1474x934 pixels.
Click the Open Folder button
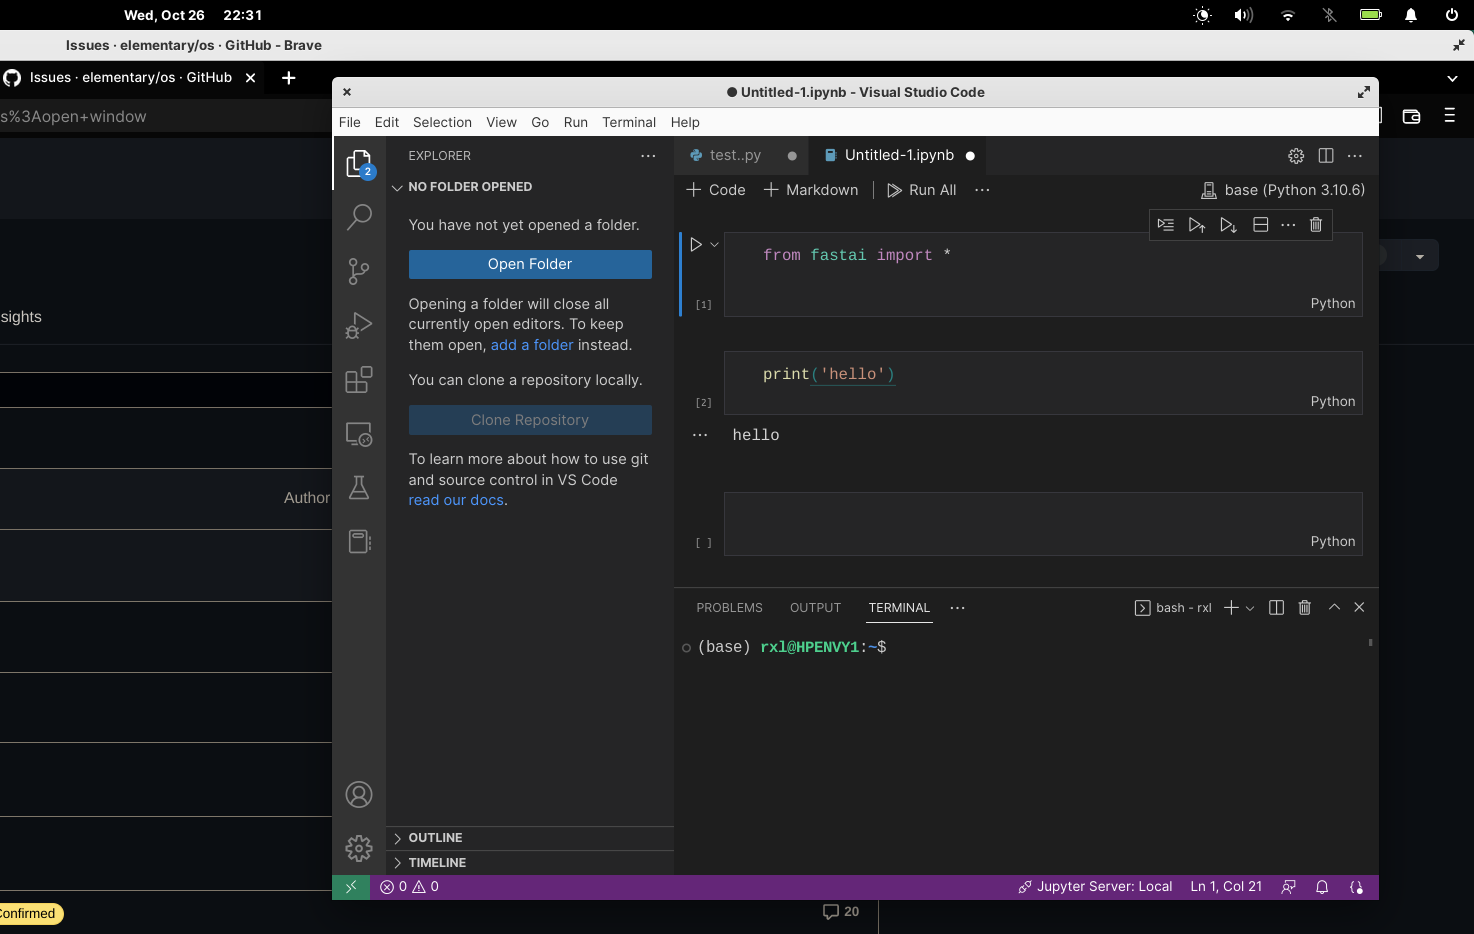(x=530, y=264)
